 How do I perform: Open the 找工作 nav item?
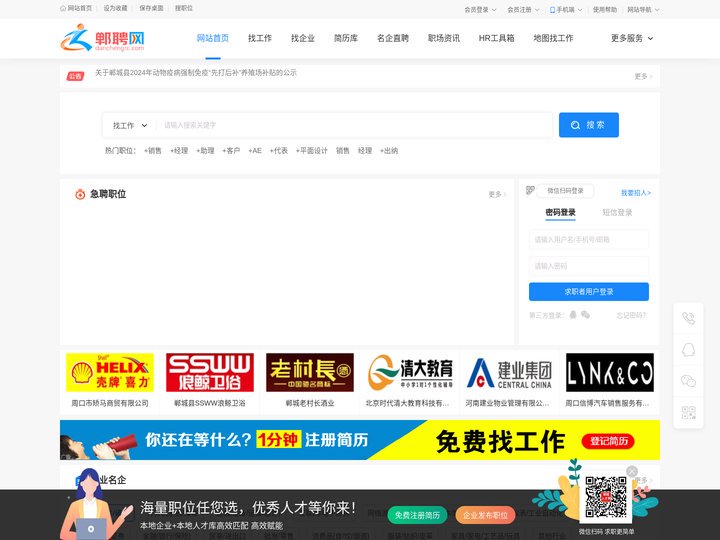click(260, 38)
